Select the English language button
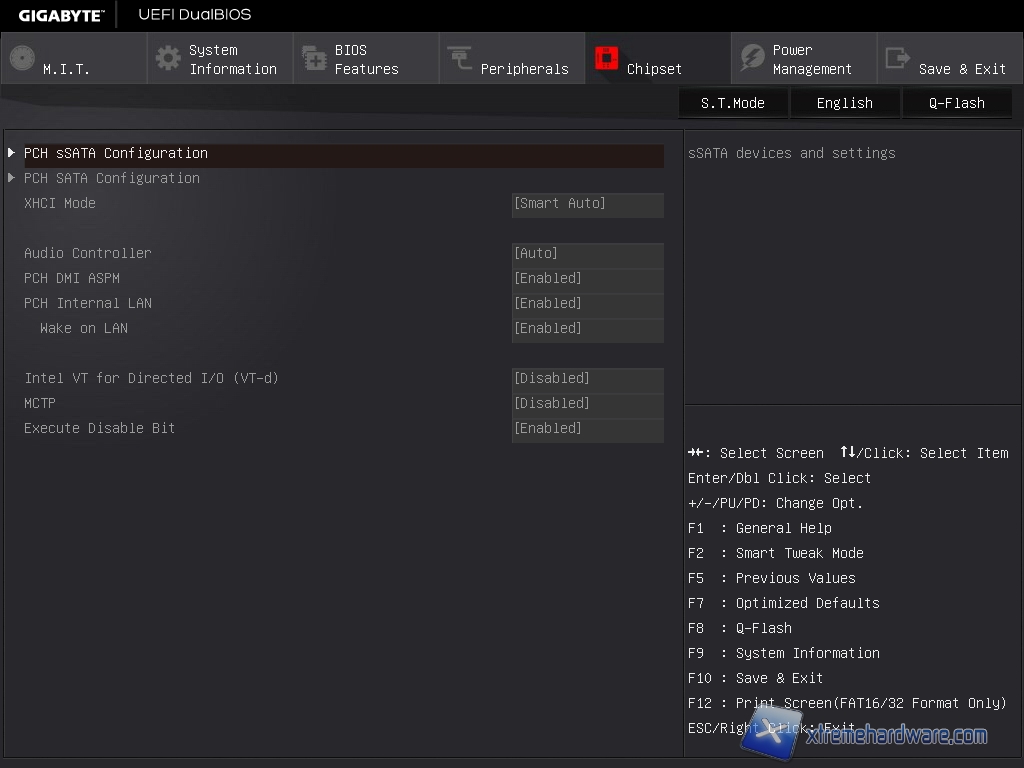This screenshot has width=1024, height=768. [844, 103]
